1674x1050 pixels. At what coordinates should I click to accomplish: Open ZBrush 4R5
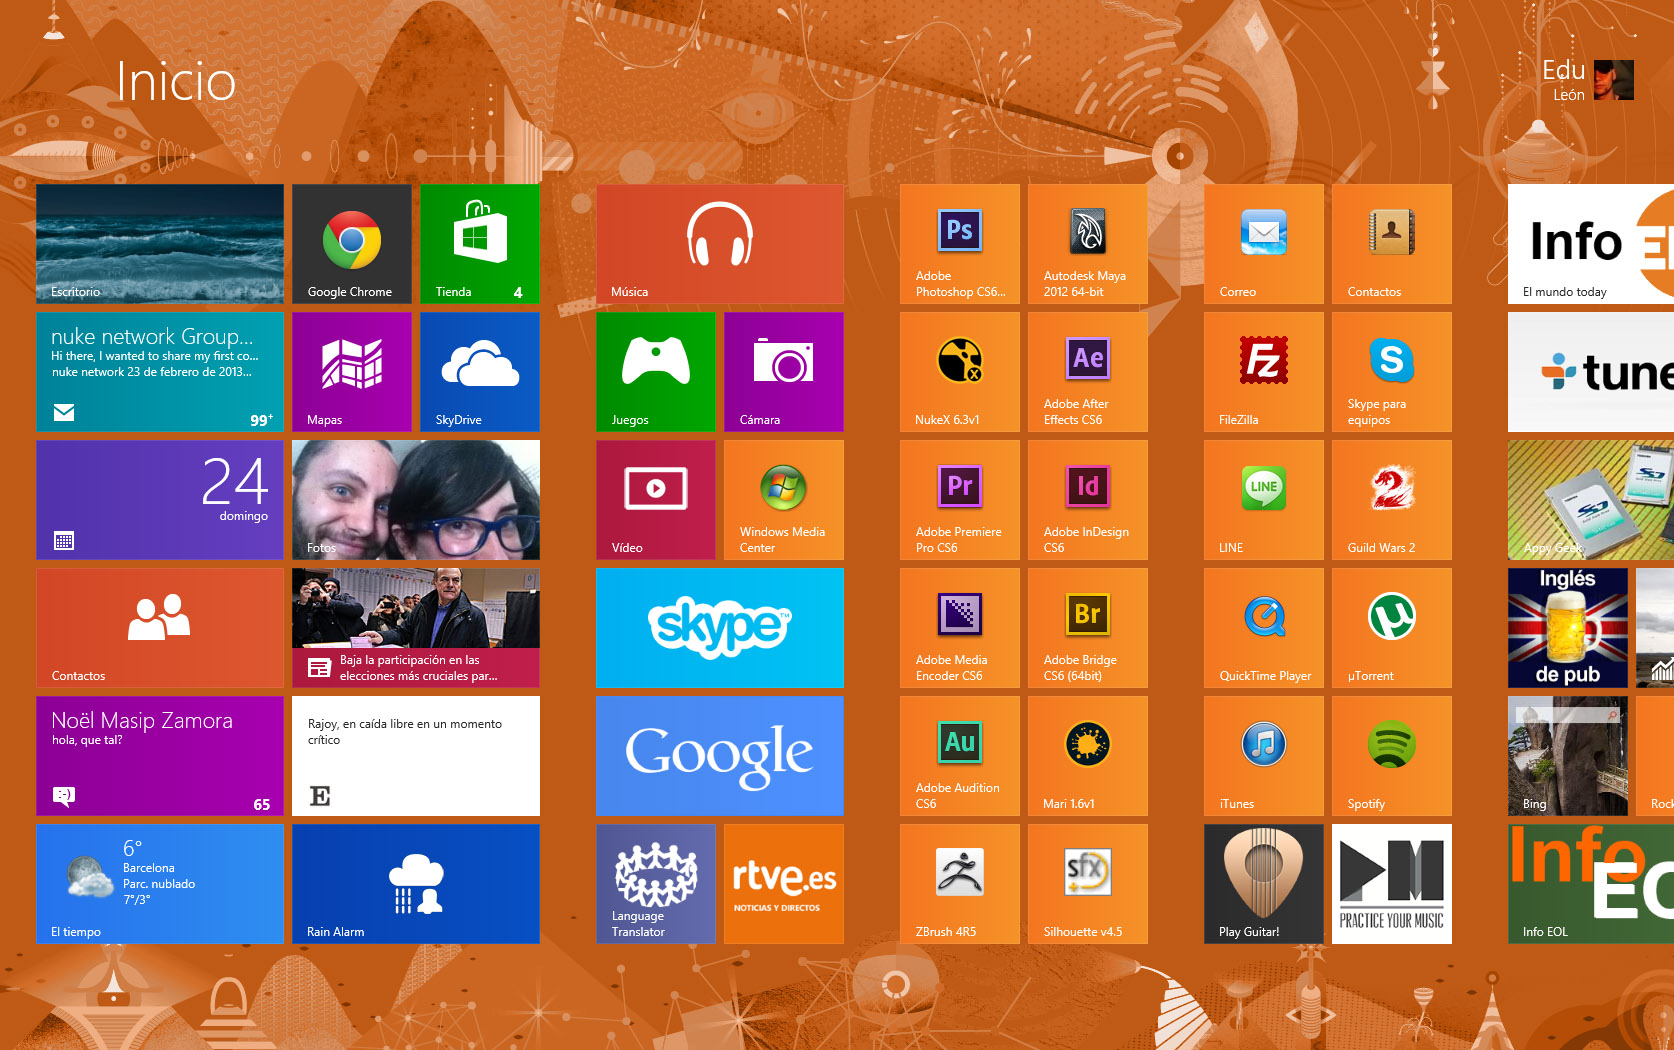(959, 884)
